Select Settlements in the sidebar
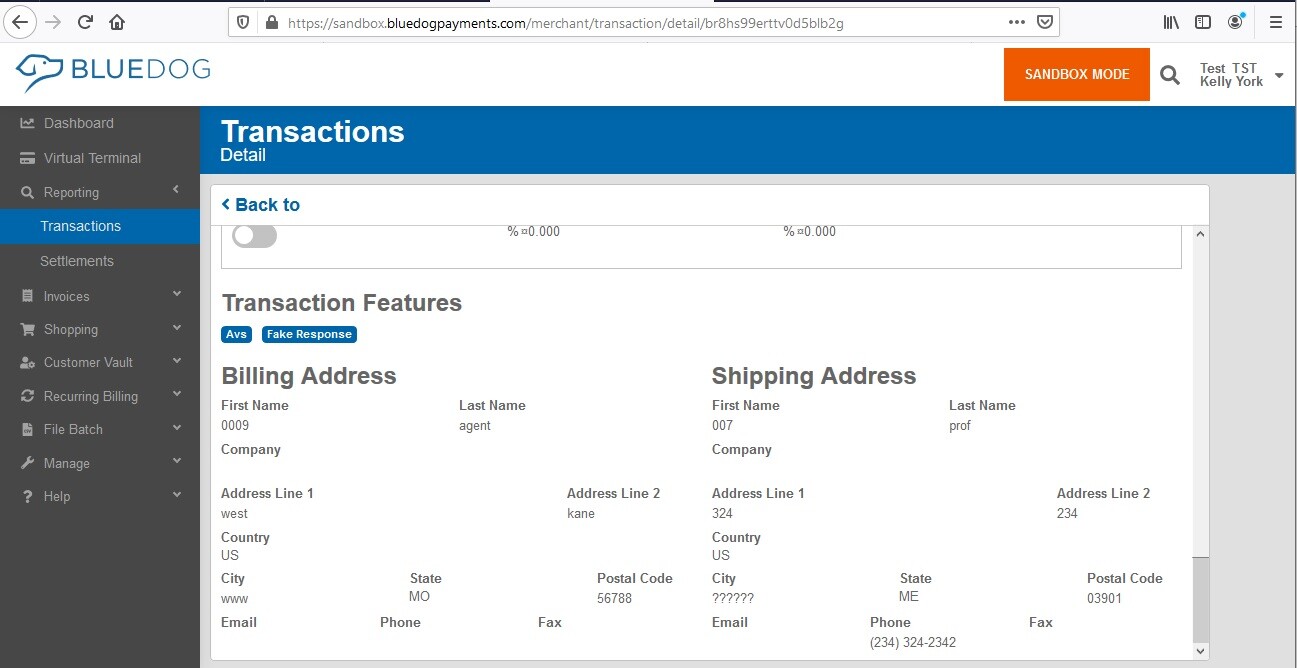 click(x=77, y=261)
